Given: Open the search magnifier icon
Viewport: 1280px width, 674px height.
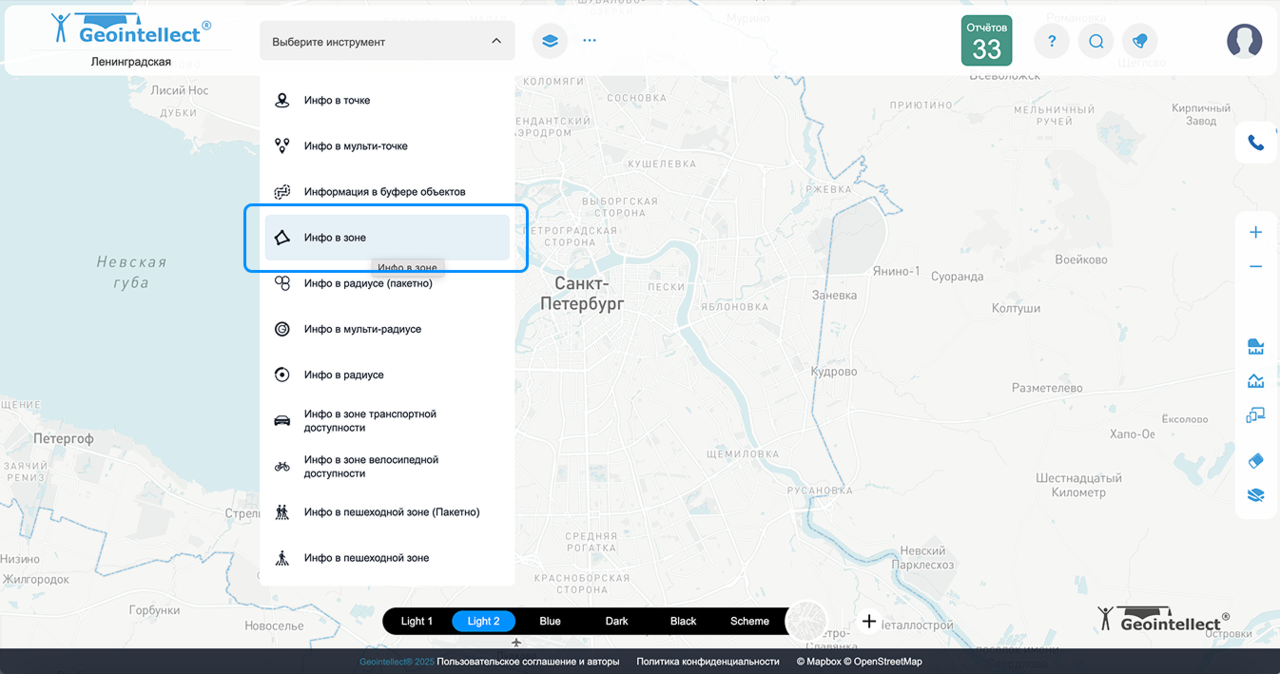Looking at the screenshot, I should (x=1096, y=41).
